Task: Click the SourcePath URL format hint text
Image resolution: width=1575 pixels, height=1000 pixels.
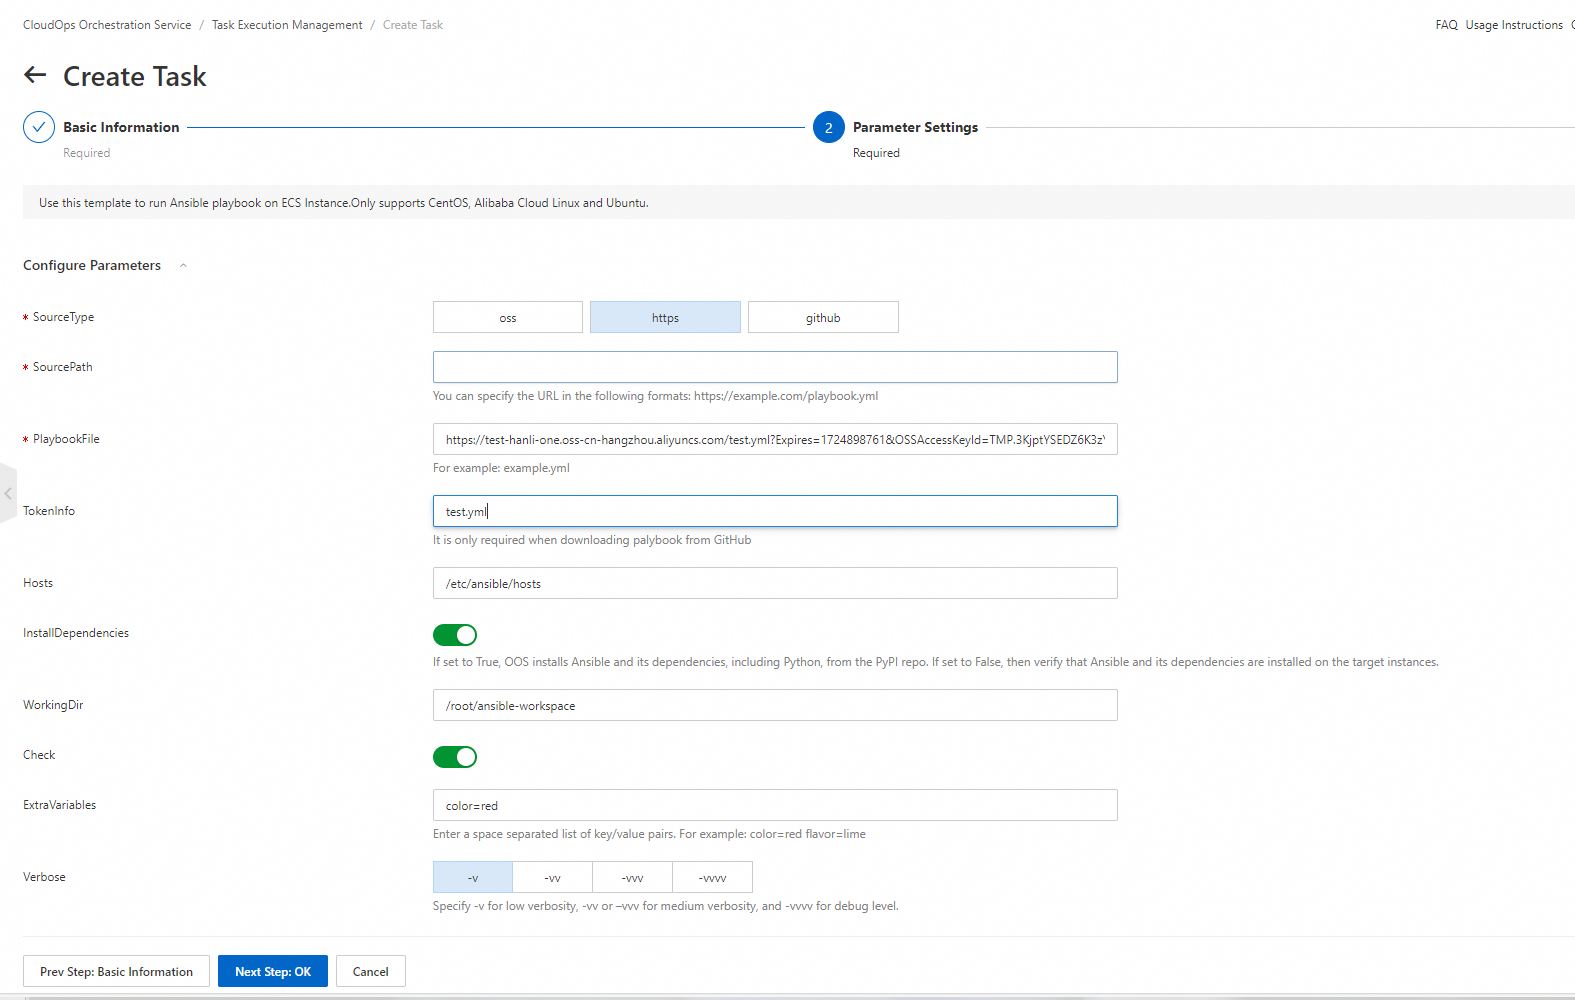Action: [x=655, y=396]
